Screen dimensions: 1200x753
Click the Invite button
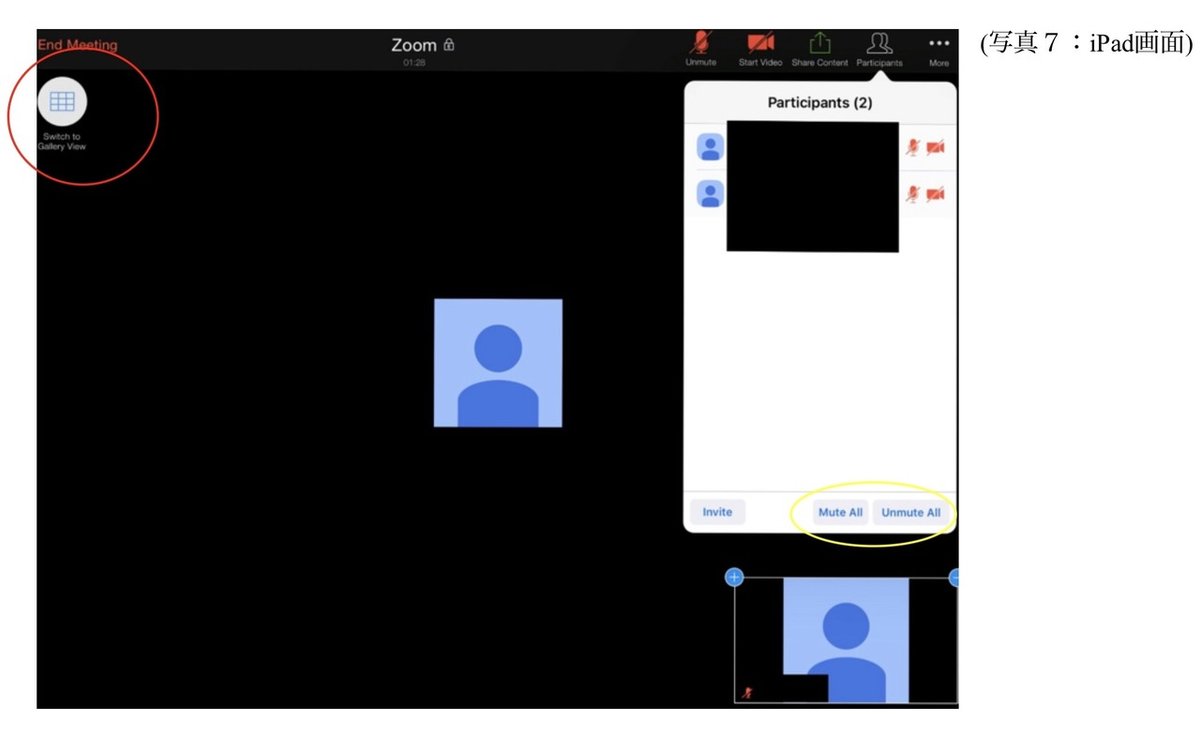click(717, 512)
